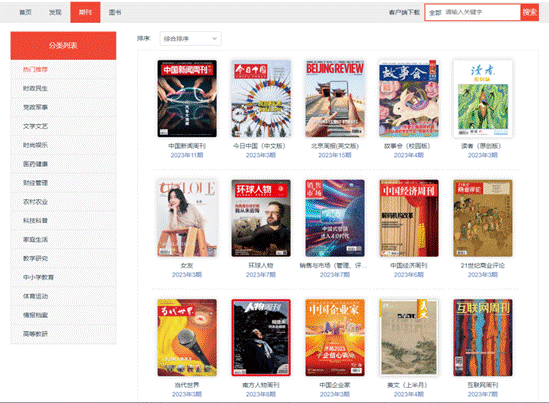Open the 当代世界 microphone cover
This screenshot has height=403, width=549.
(x=187, y=338)
